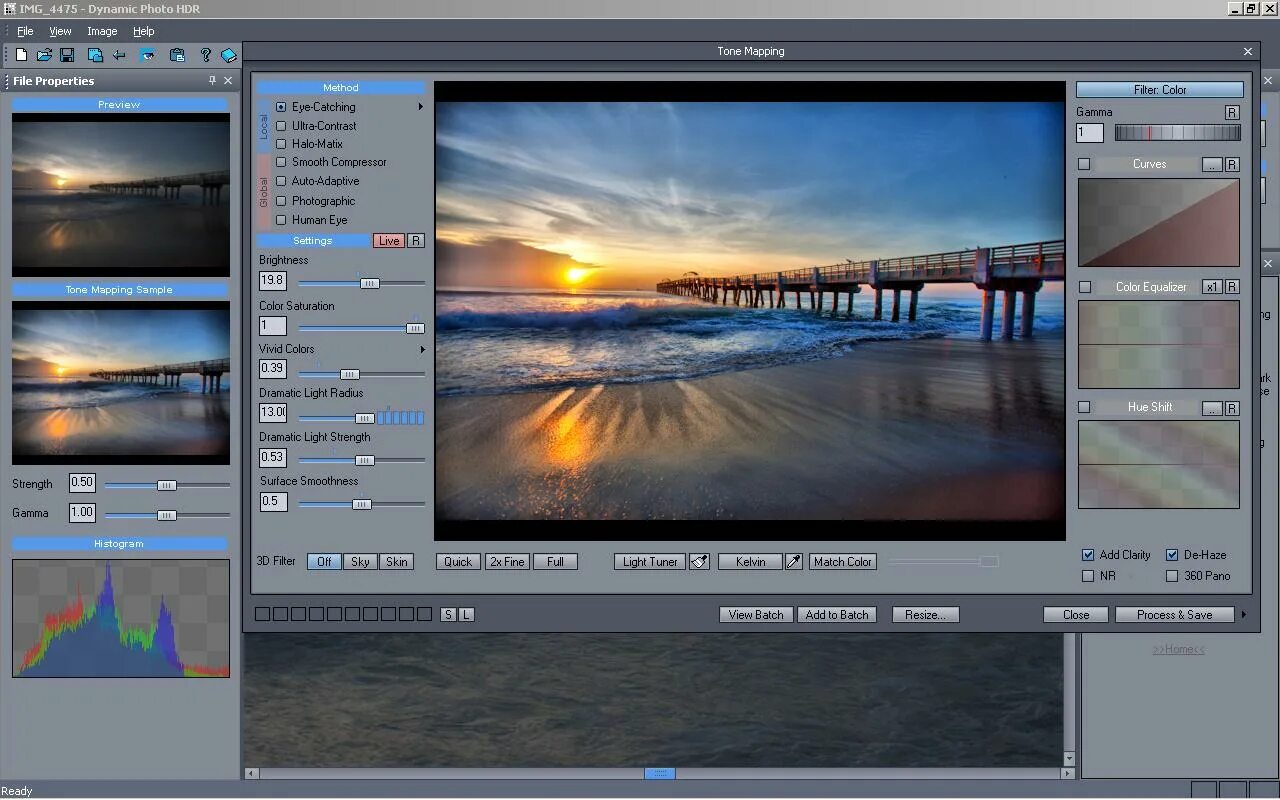Click the View Batch button
Viewport: 1280px width, 800px height.
click(x=756, y=614)
